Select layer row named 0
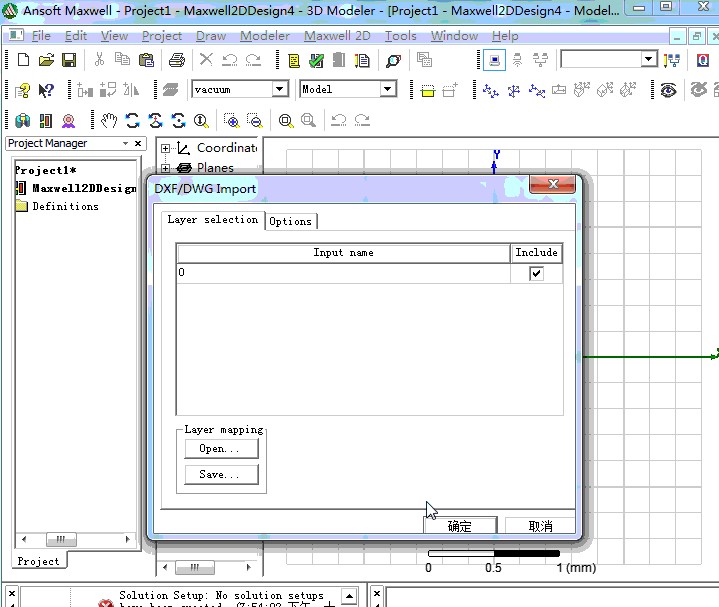The width and height of the screenshot is (719, 607). (343, 273)
